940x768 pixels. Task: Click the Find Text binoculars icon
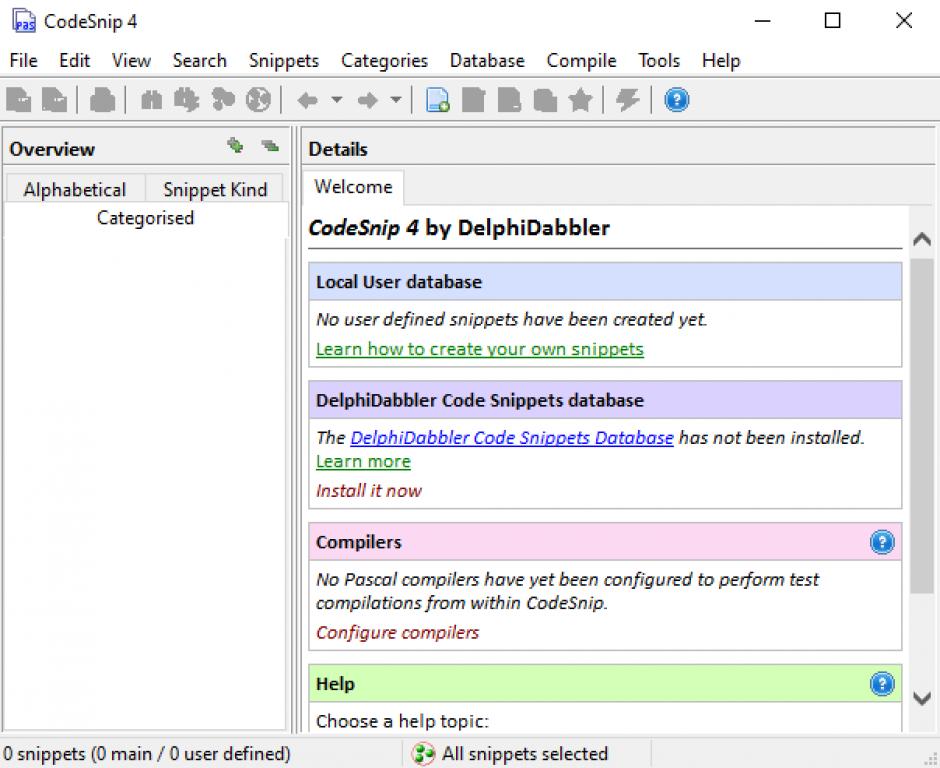click(151, 100)
